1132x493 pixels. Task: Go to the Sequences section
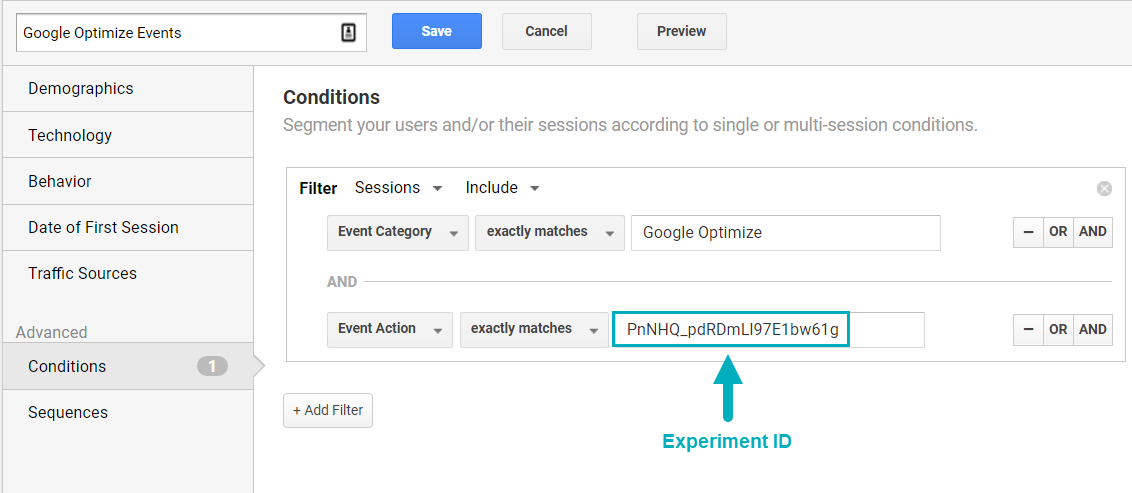[x=68, y=412]
